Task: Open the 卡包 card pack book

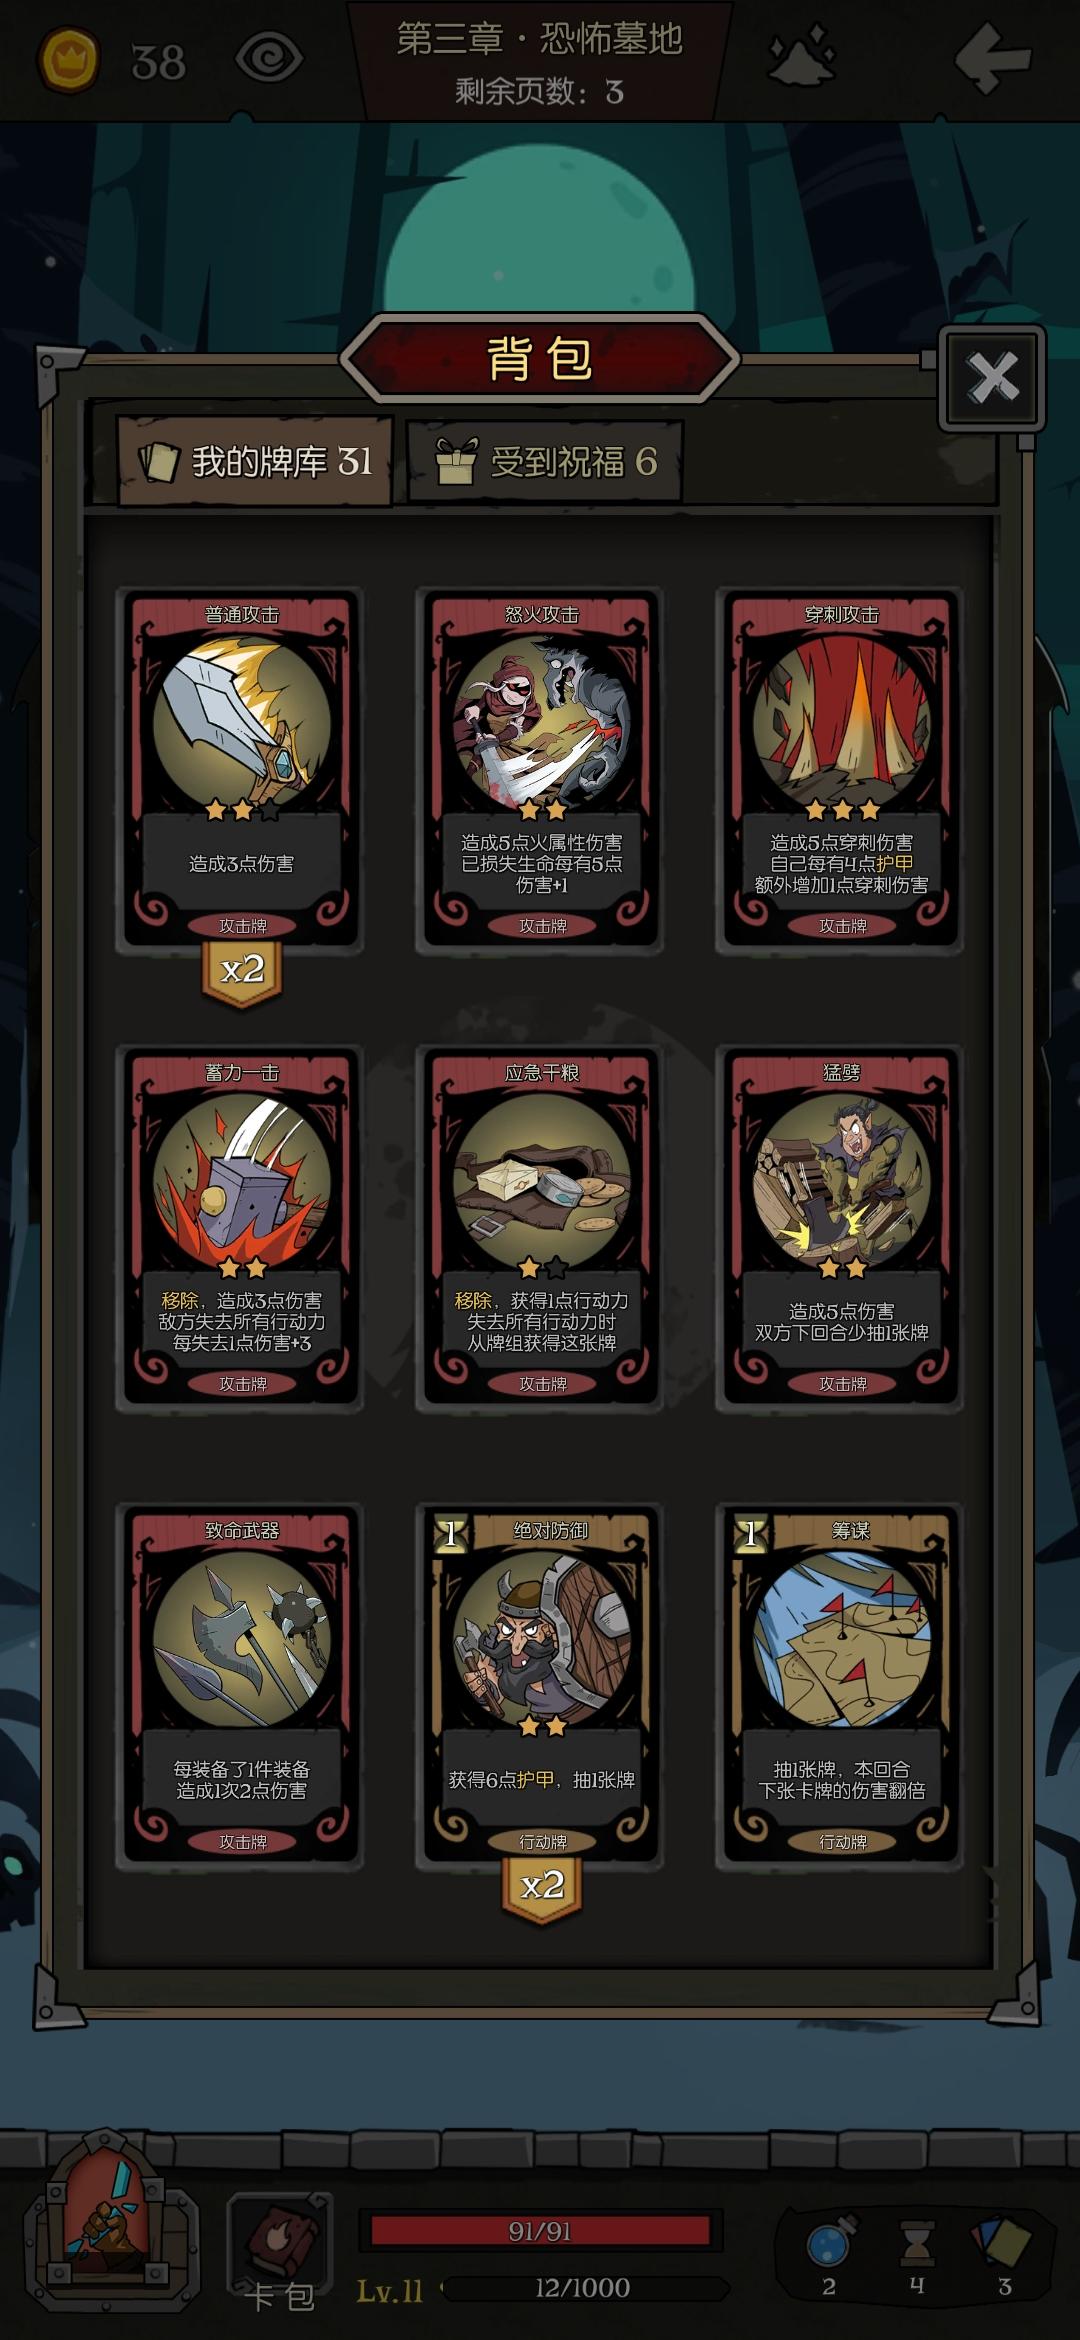Action: [x=280, y=2252]
